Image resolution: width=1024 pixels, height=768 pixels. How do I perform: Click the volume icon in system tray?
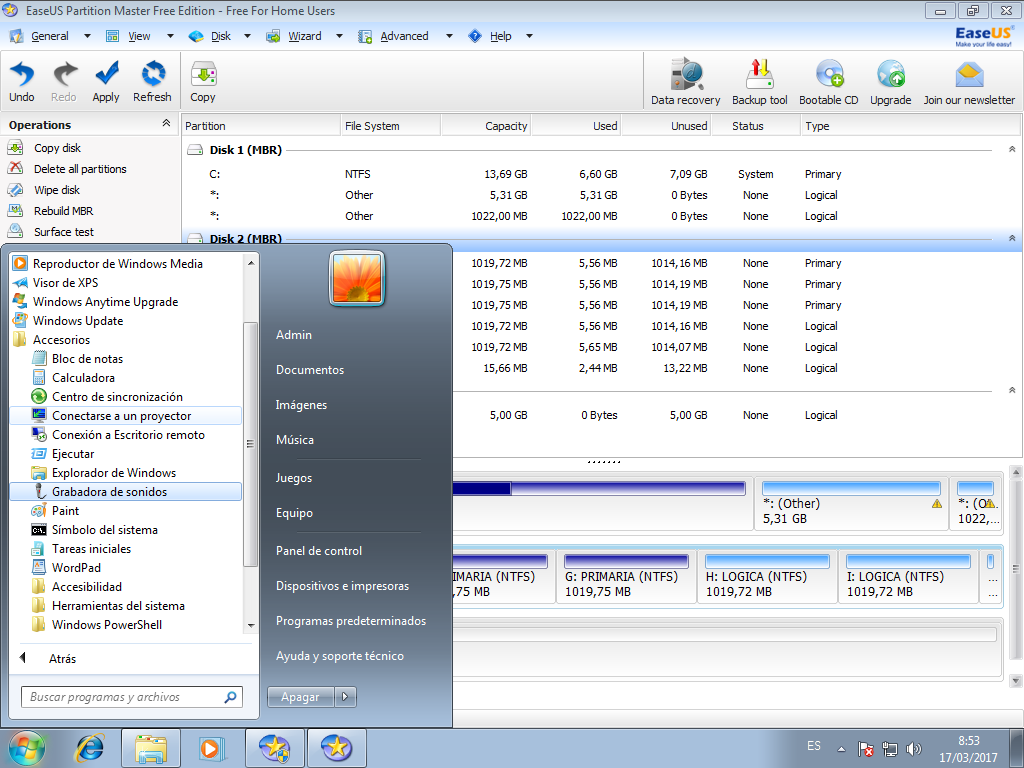pos(914,749)
